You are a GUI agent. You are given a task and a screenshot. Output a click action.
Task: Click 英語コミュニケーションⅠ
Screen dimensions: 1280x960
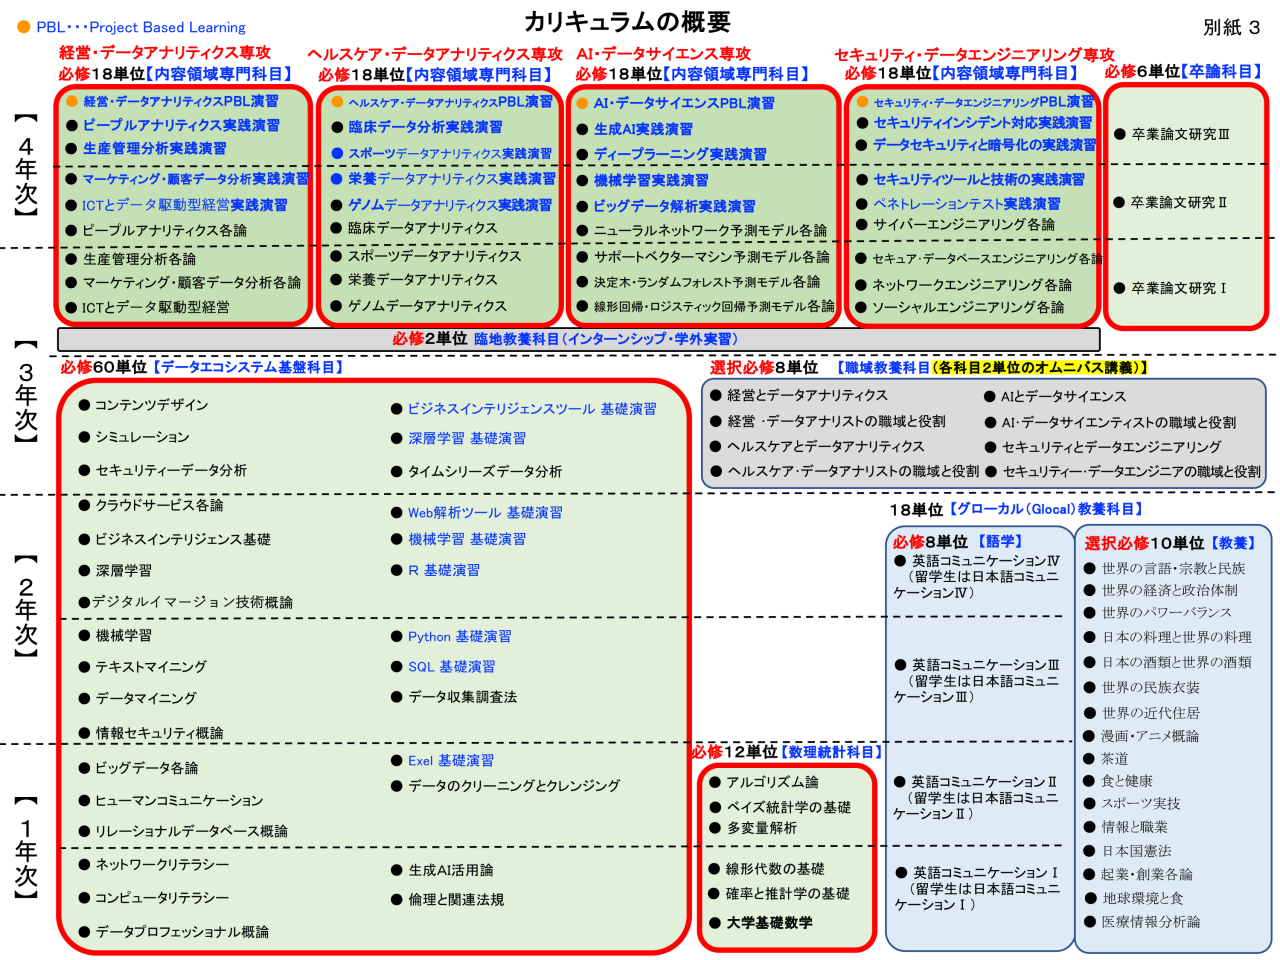[x=985, y=872]
